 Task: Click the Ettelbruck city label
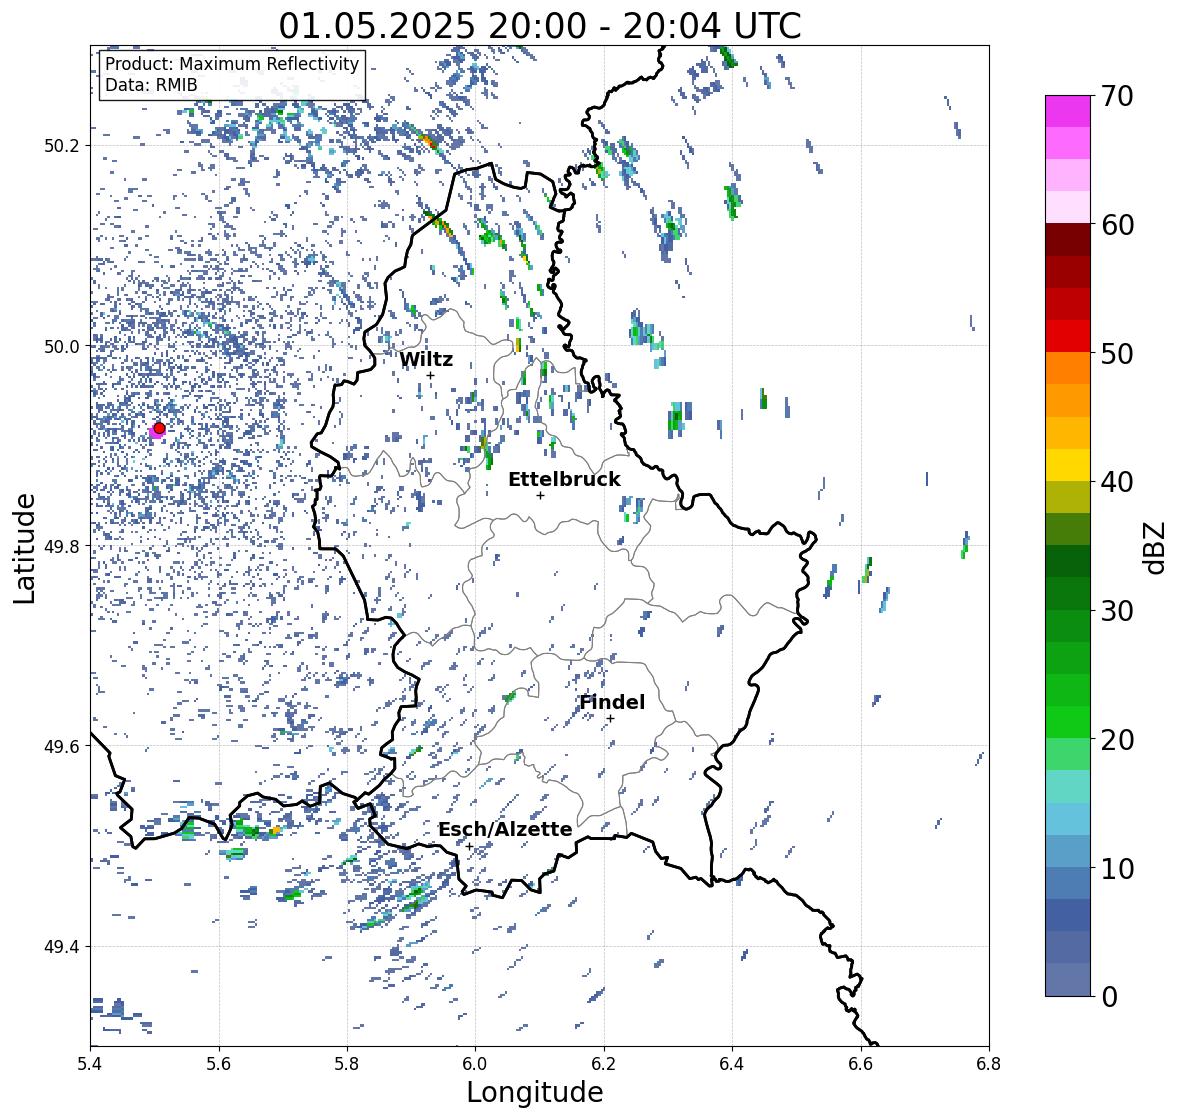(565, 479)
